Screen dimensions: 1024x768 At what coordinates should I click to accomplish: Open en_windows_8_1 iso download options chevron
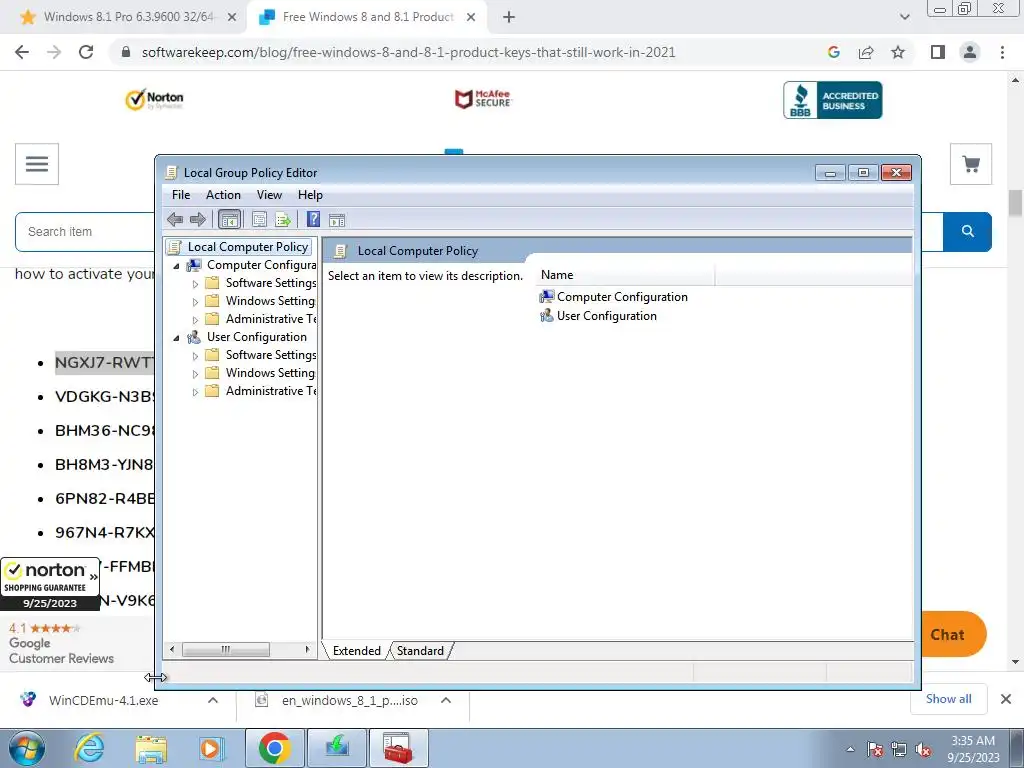tap(445, 700)
